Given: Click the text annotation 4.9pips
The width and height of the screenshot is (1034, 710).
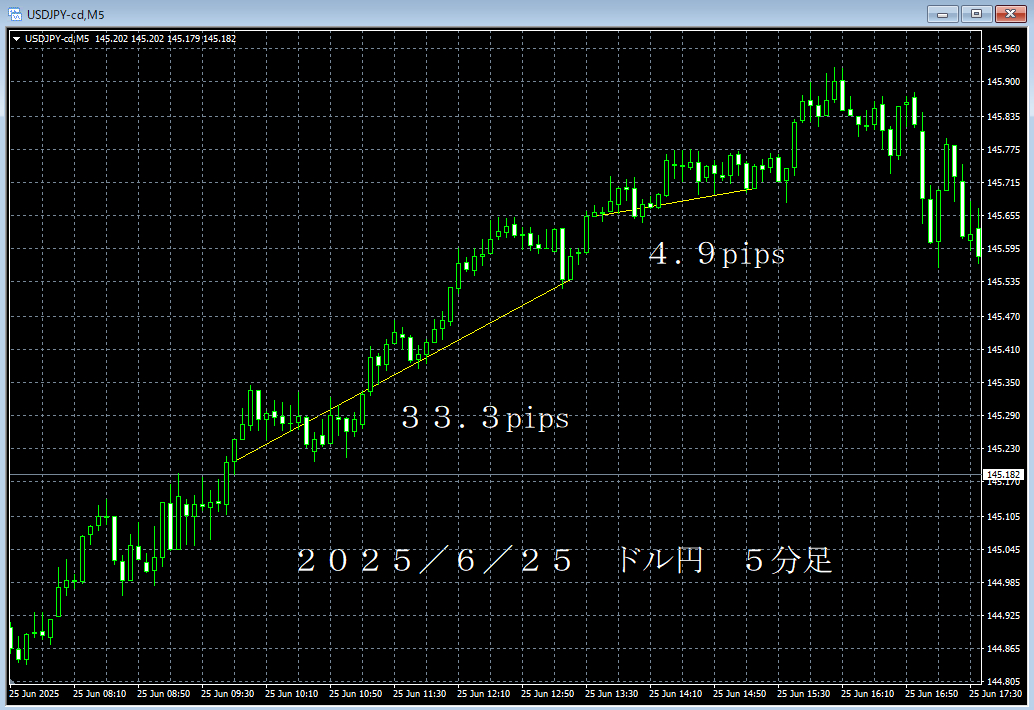Looking at the screenshot, I should 718,254.
